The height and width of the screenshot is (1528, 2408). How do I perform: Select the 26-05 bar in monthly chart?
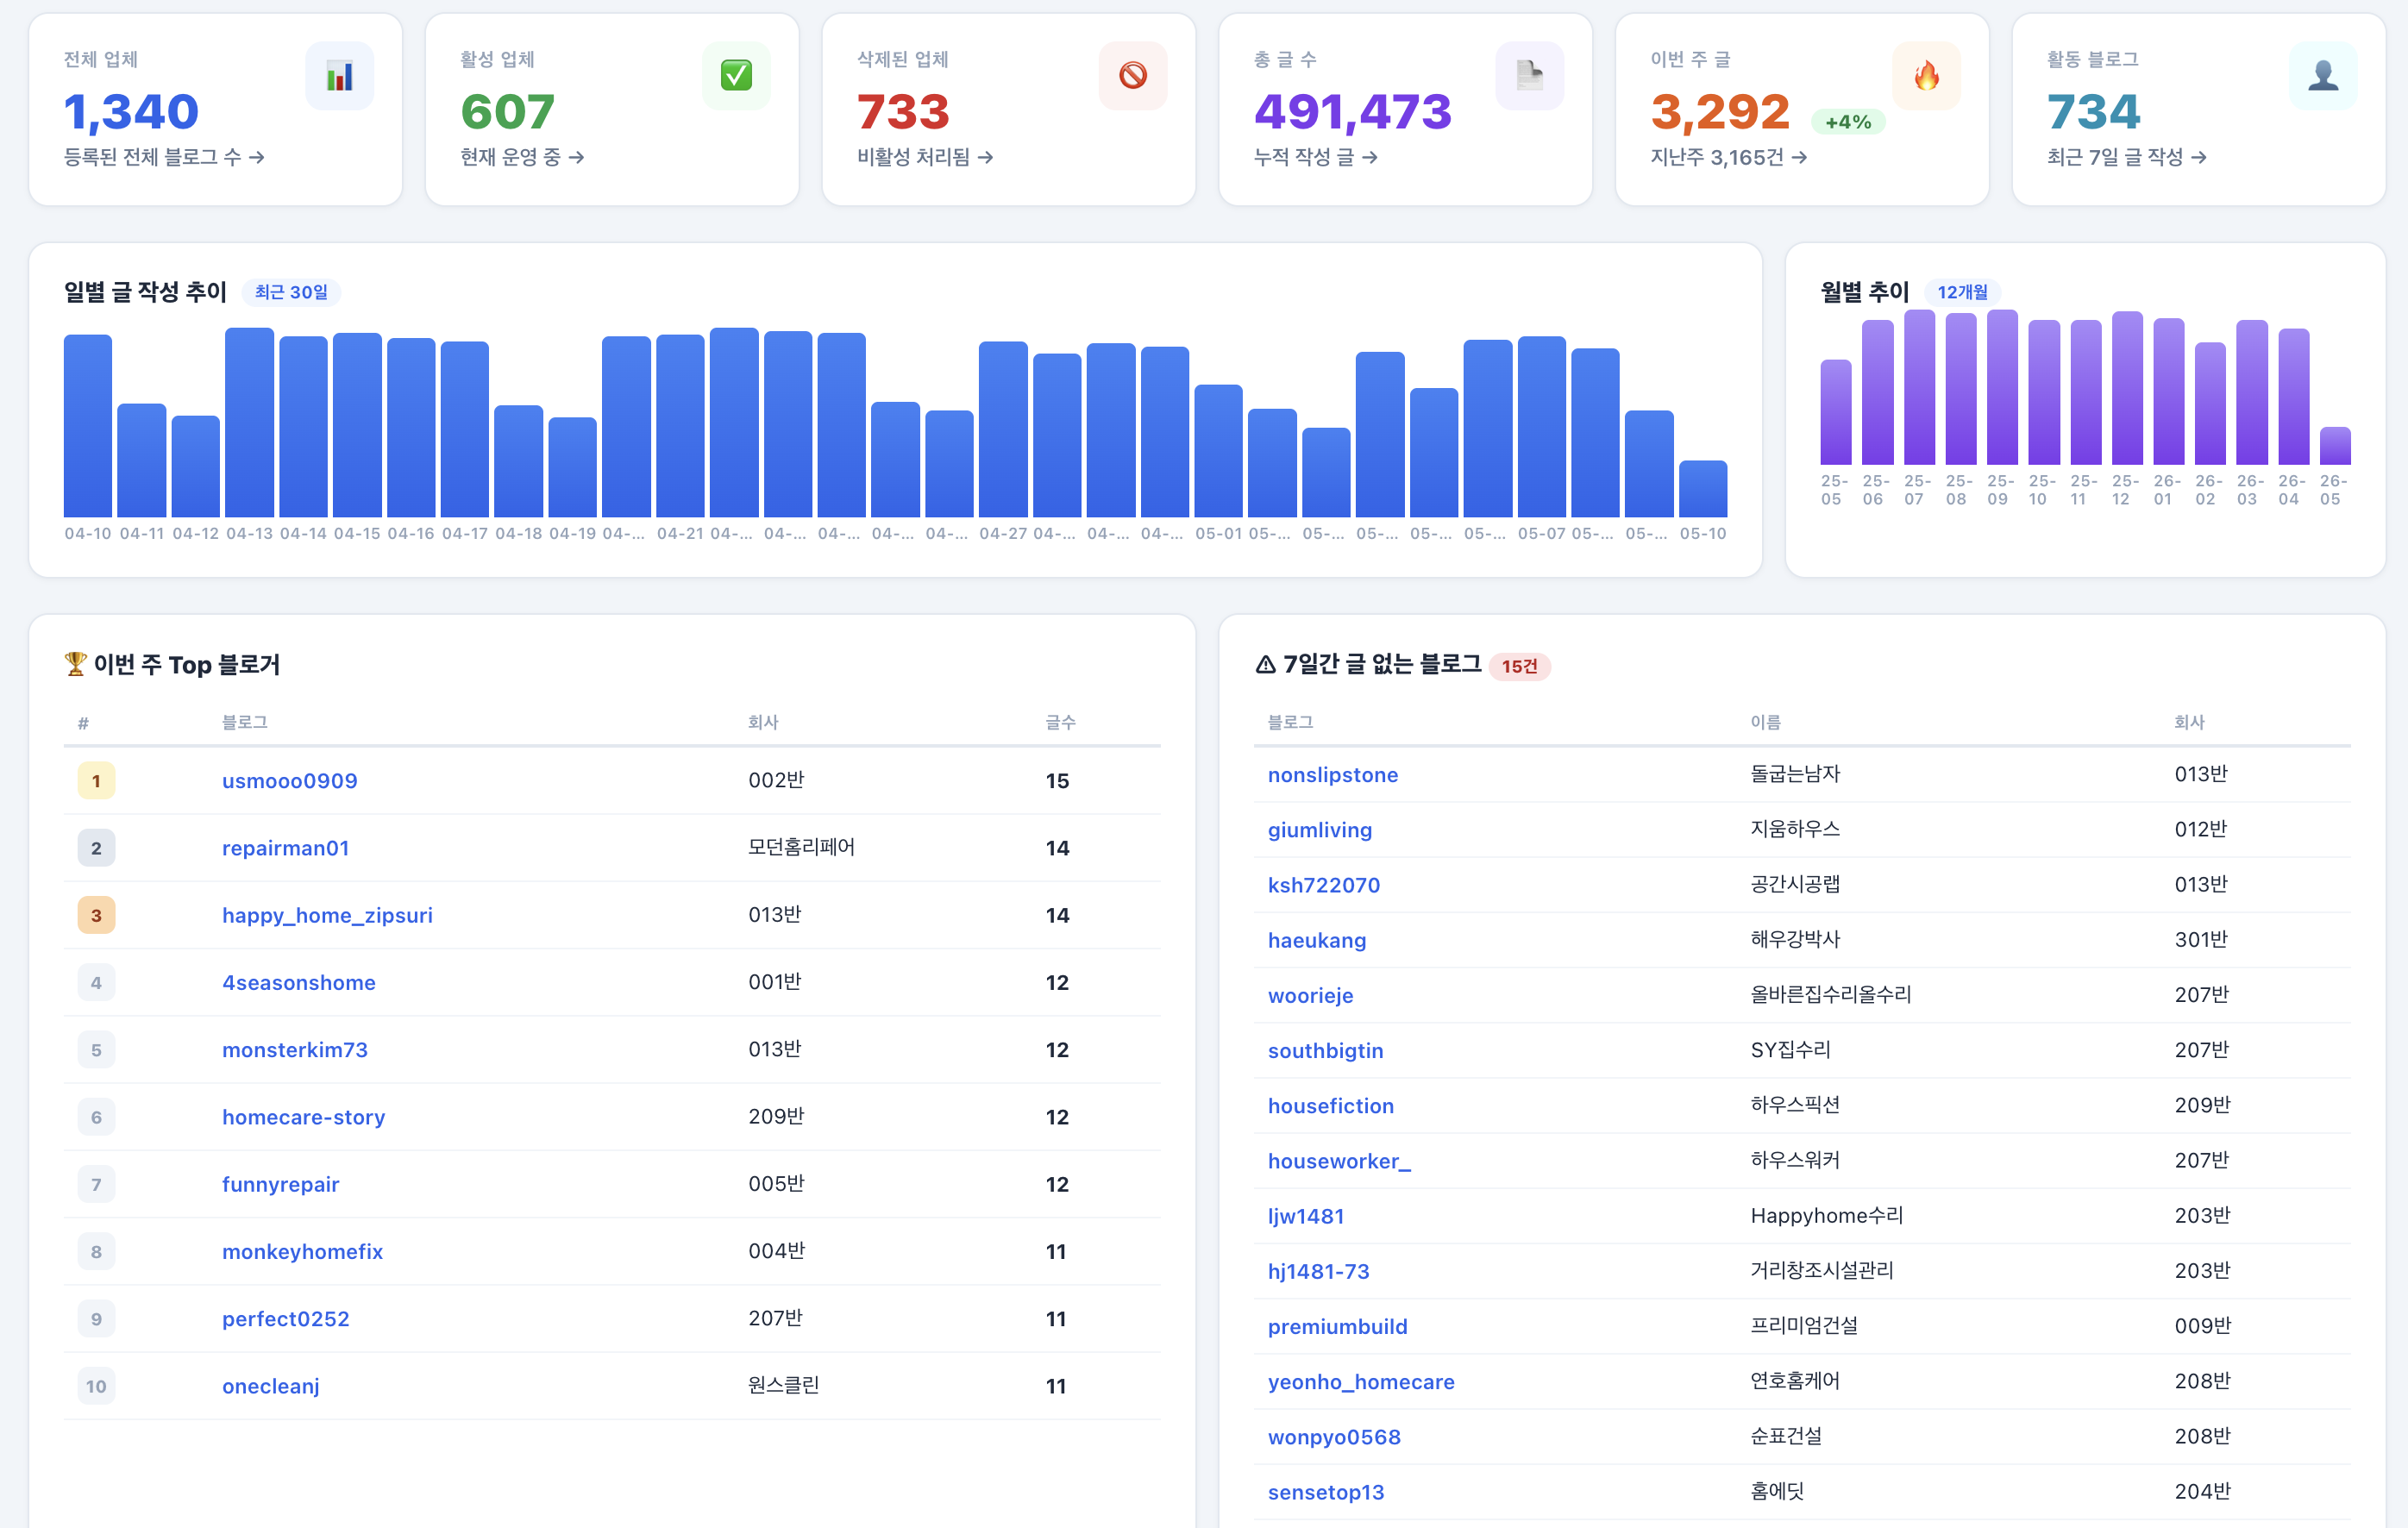tap(2335, 446)
